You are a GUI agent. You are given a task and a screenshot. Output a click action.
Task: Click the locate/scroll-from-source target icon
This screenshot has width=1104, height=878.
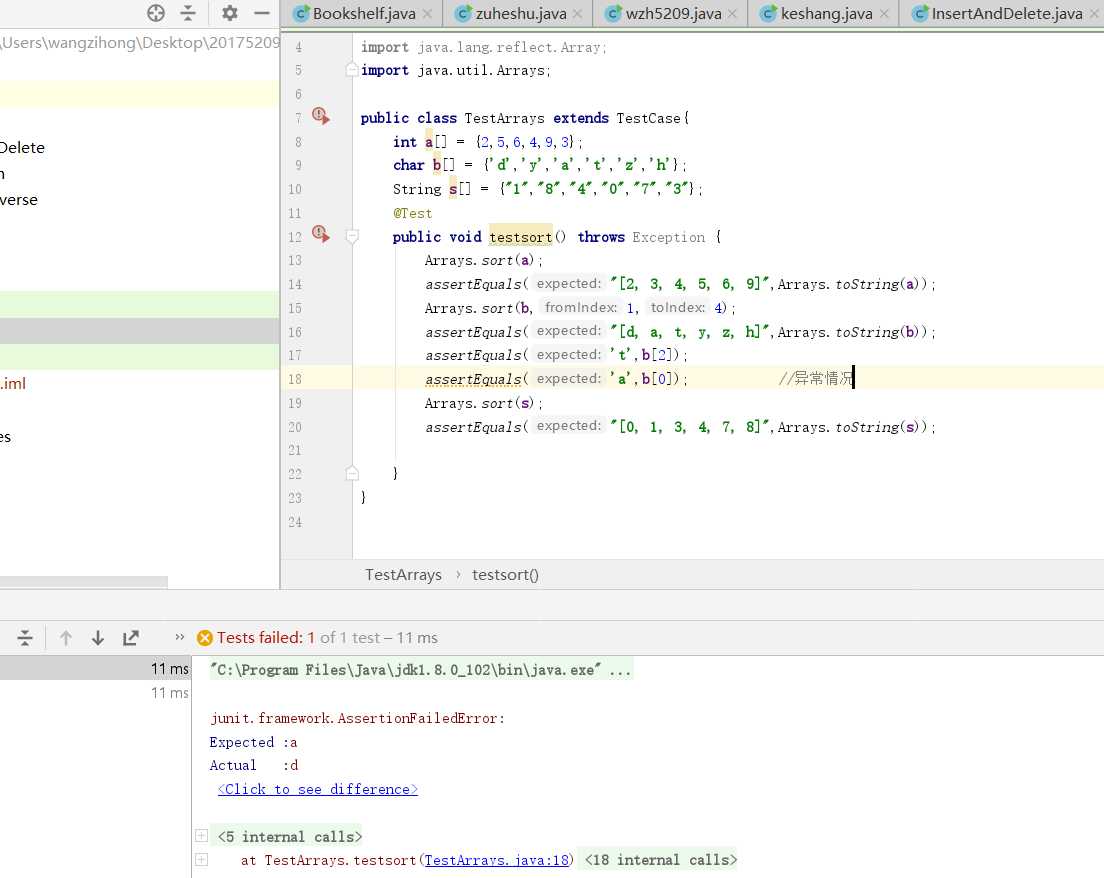point(155,13)
